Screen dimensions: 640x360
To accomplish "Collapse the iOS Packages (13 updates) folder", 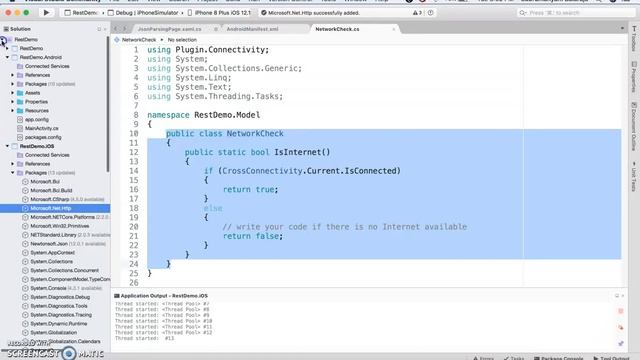I will click(x=13, y=173).
